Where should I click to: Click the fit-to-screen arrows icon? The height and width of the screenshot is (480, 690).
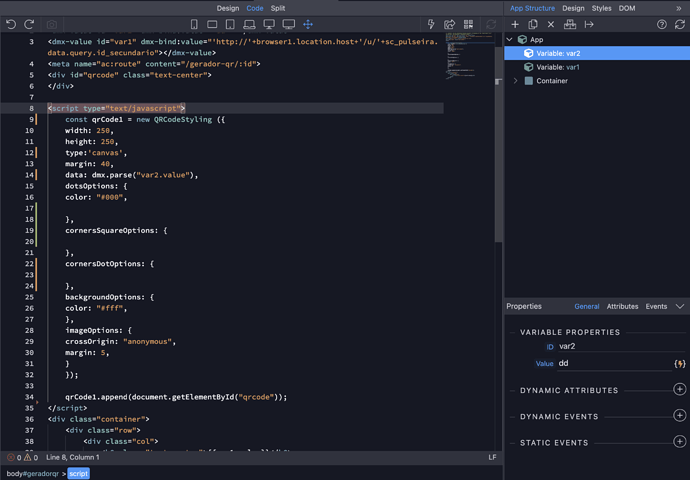point(308,24)
